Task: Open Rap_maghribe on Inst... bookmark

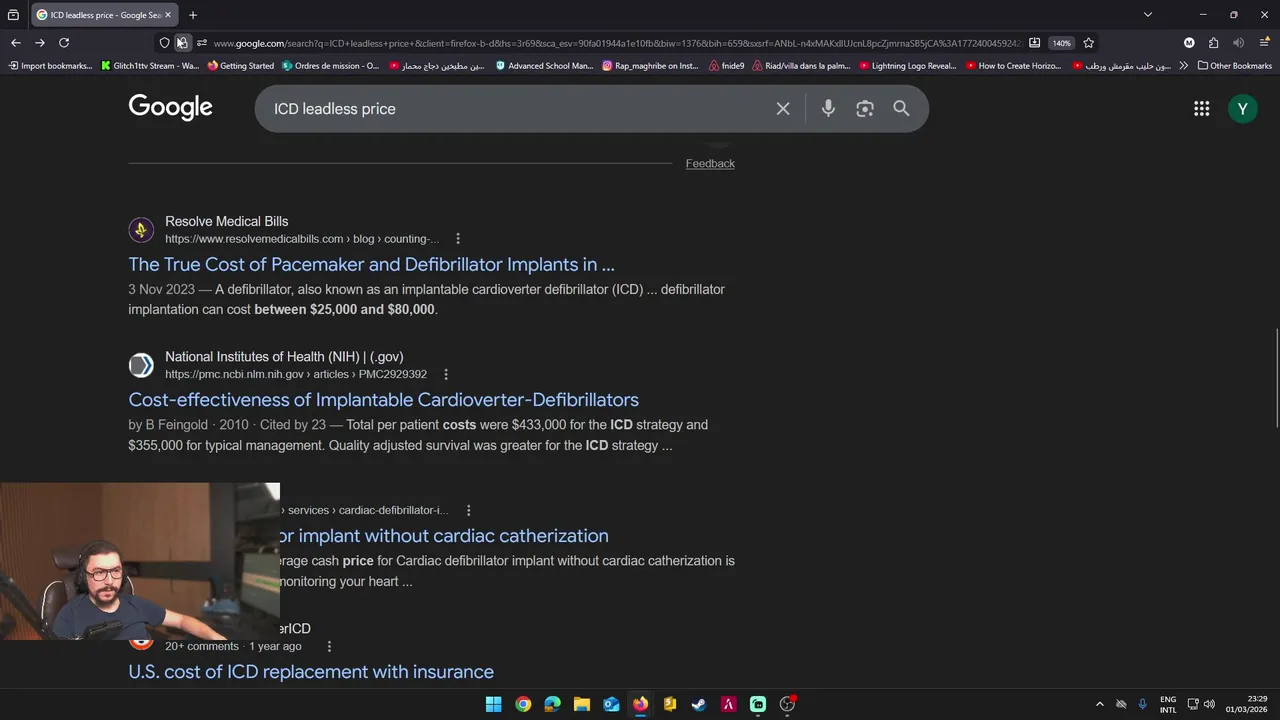Action: click(651, 66)
